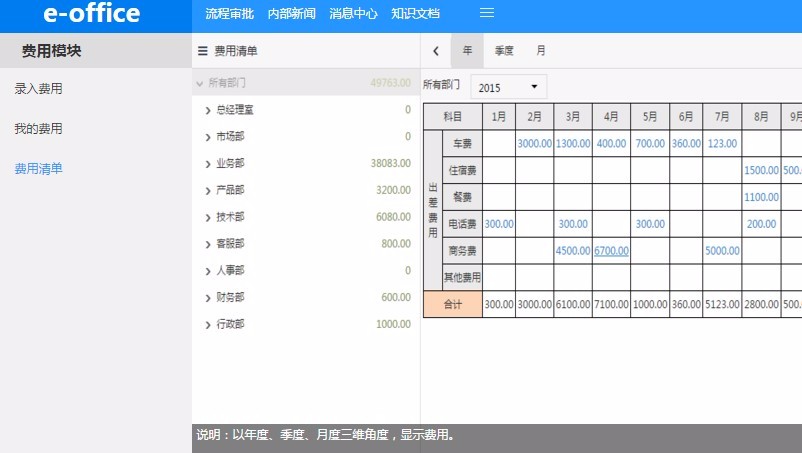The height and width of the screenshot is (453, 802).
Task: Expand the 财务部 department
Action: pos(208,298)
